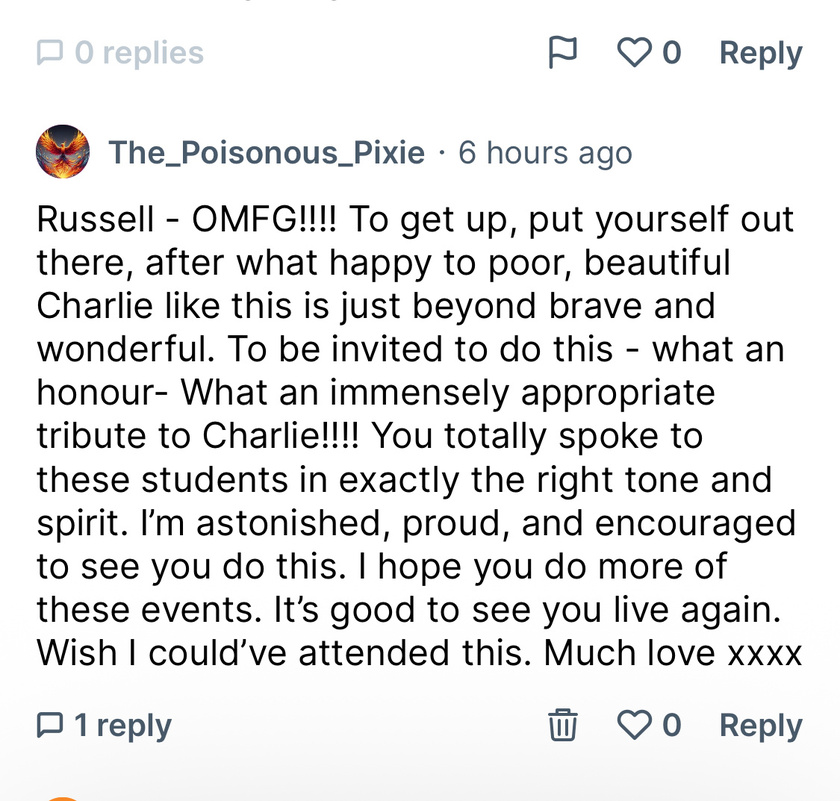The image size is (840, 801).
Task: Flag the comment above for reporting
Action: 563,53
